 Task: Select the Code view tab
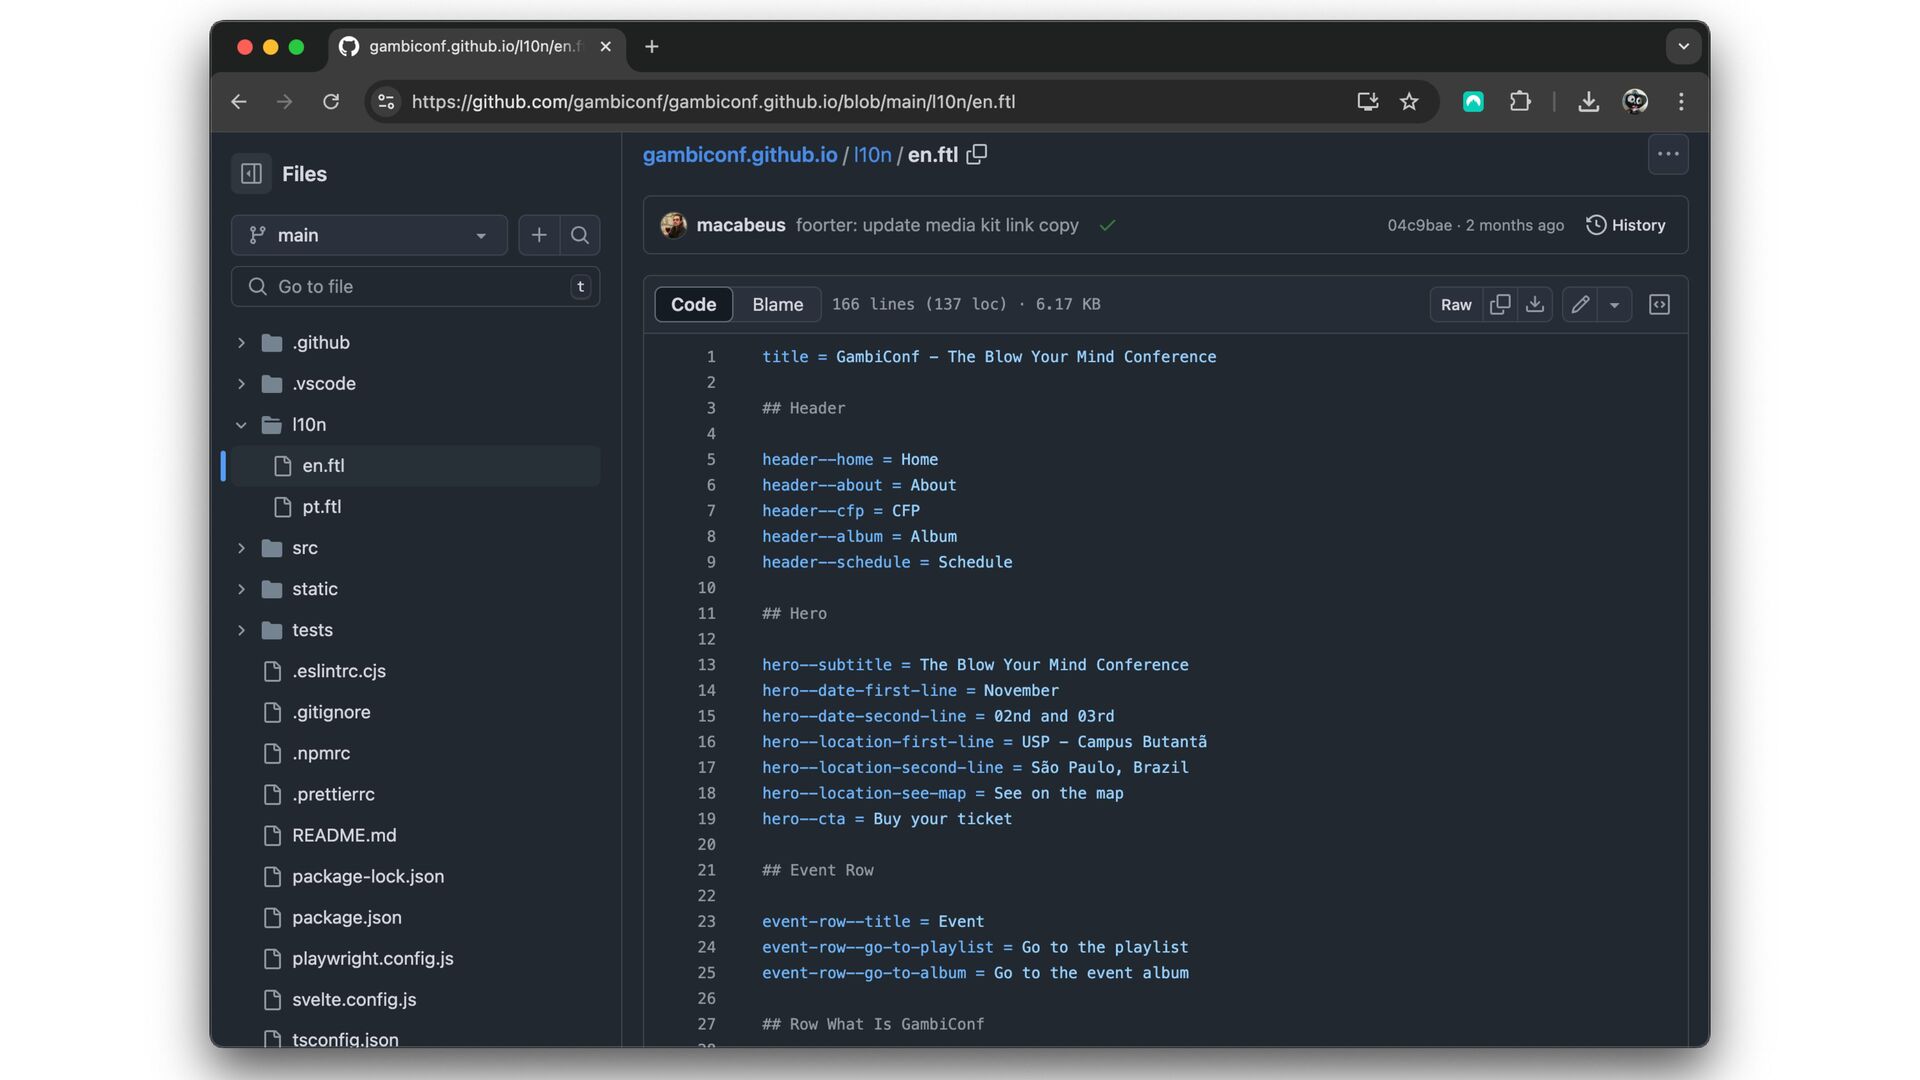point(693,304)
